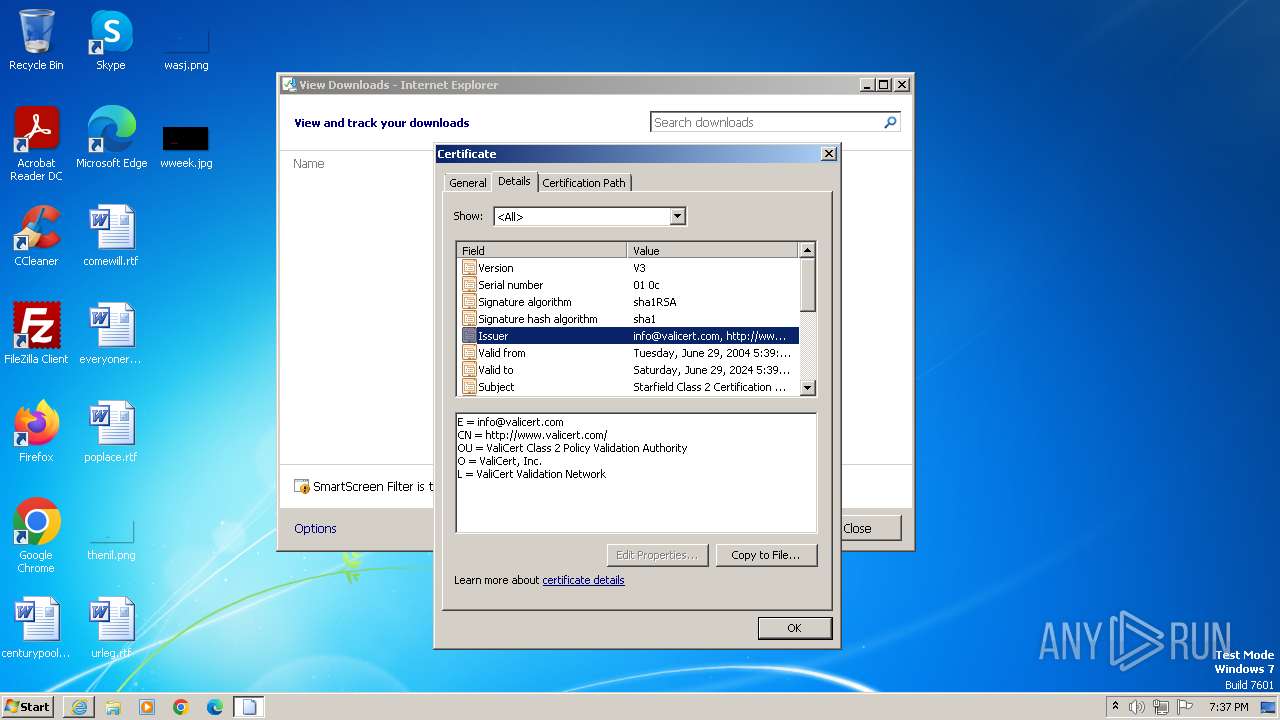Close the Certificate dialog
Viewport: 1280px width, 720px height.
829,154
